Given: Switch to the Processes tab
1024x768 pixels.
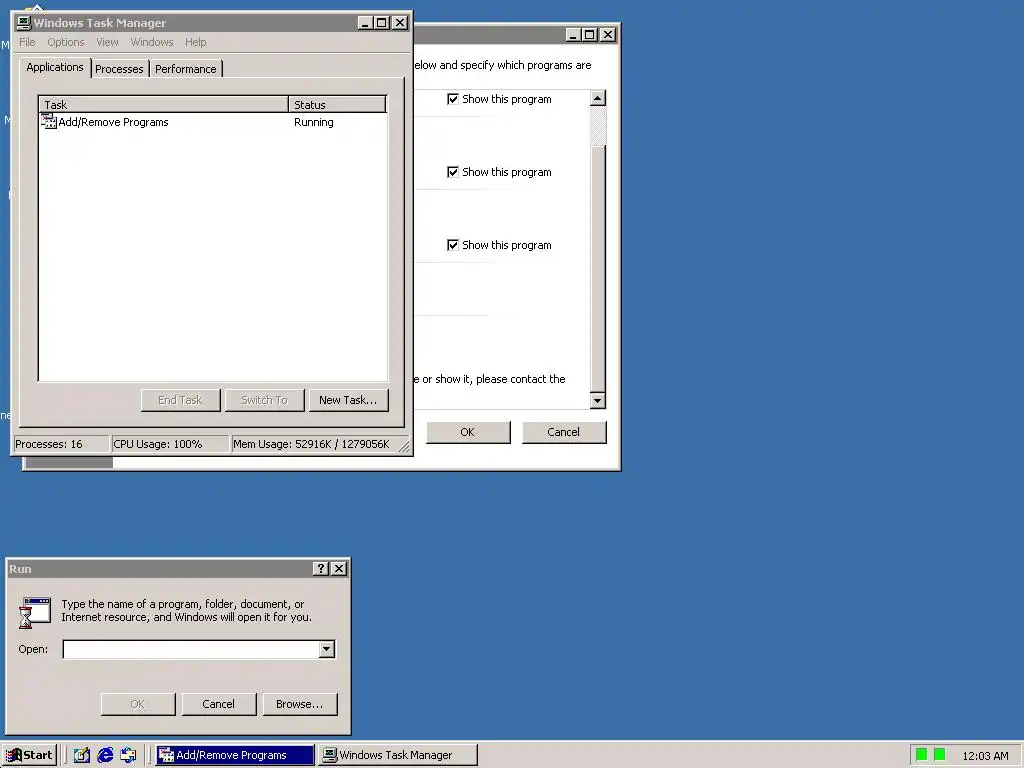Looking at the screenshot, I should pyautogui.click(x=119, y=69).
